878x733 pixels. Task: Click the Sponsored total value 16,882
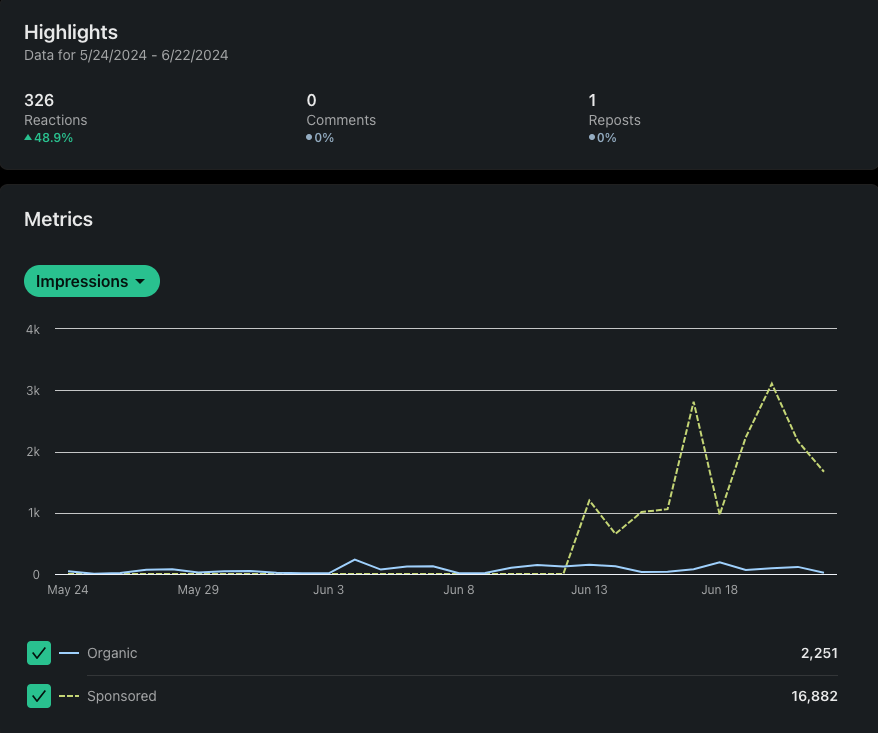[x=814, y=696]
